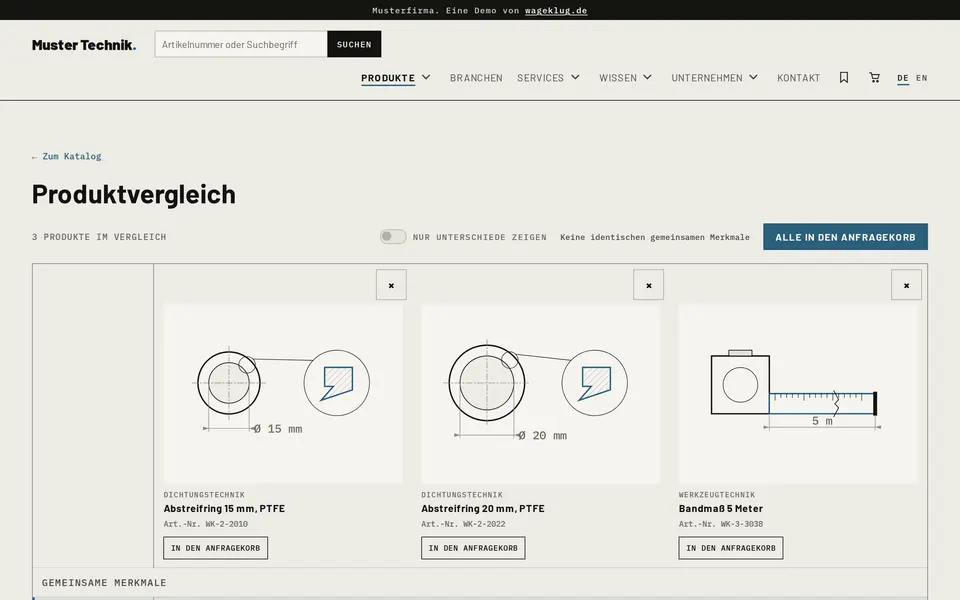Click Keine identischen gemeinsamen Merkmale note

coord(654,237)
